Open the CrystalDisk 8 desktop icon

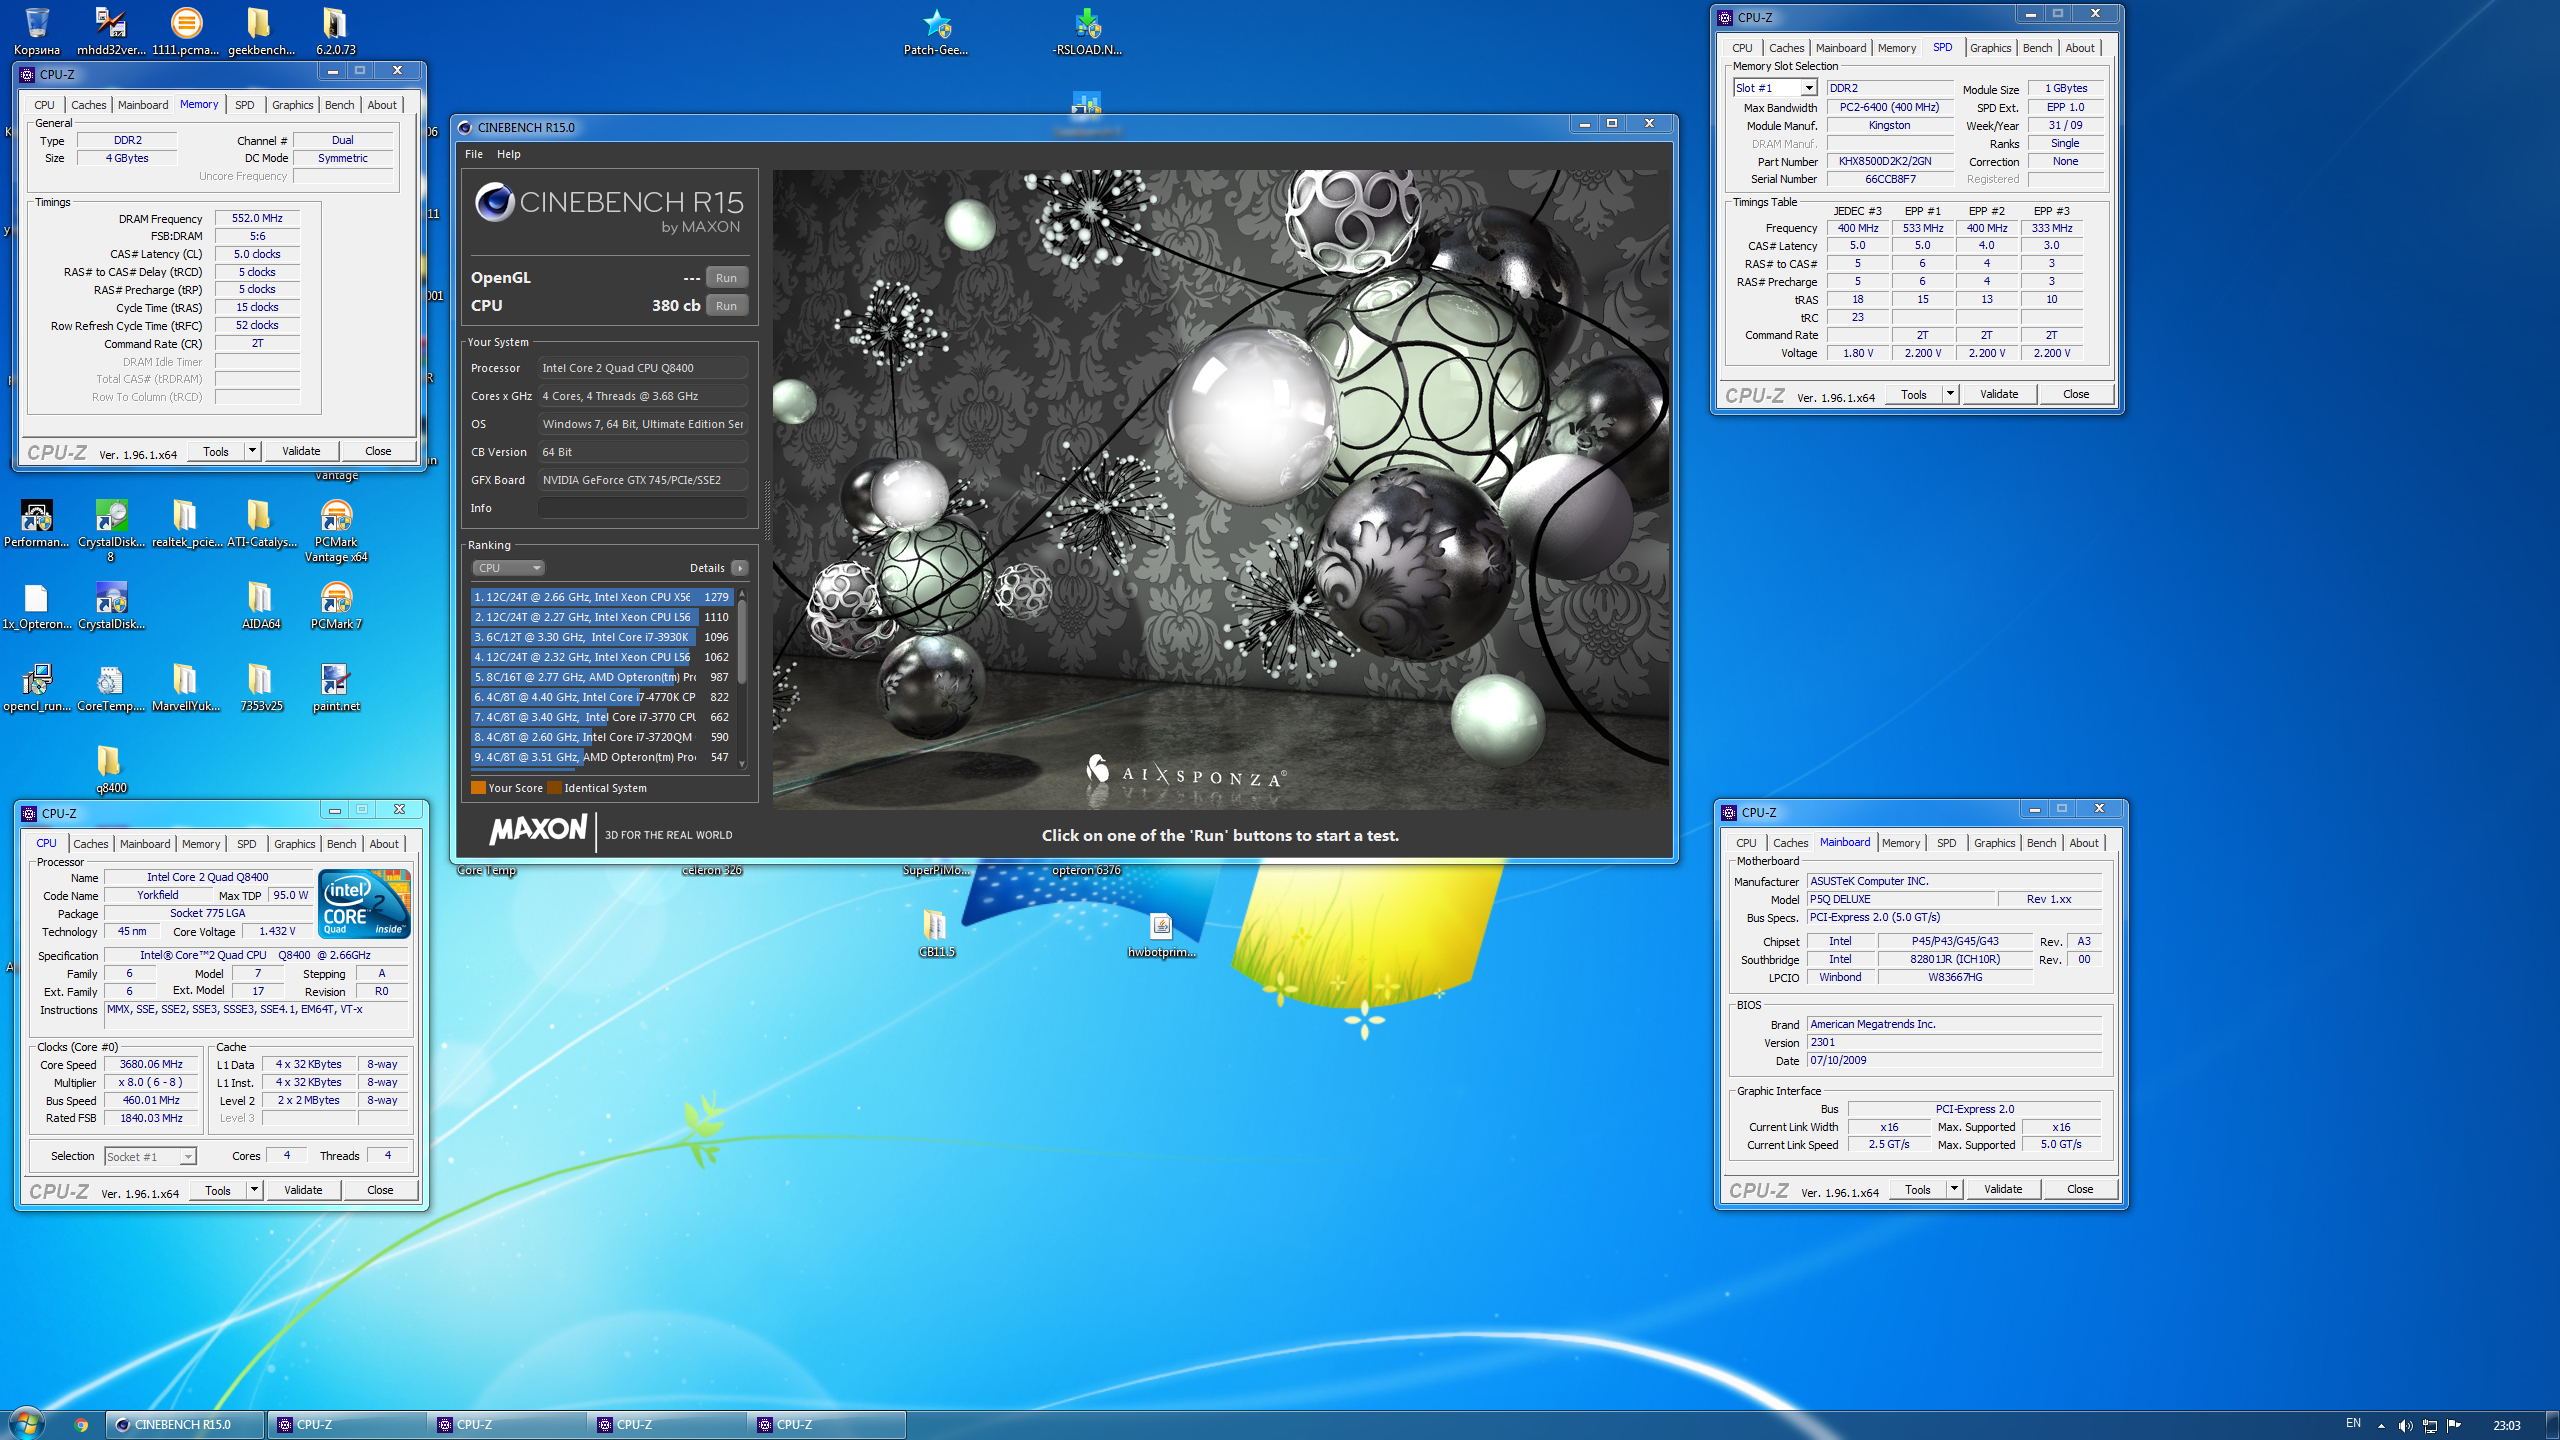pos(111,530)
